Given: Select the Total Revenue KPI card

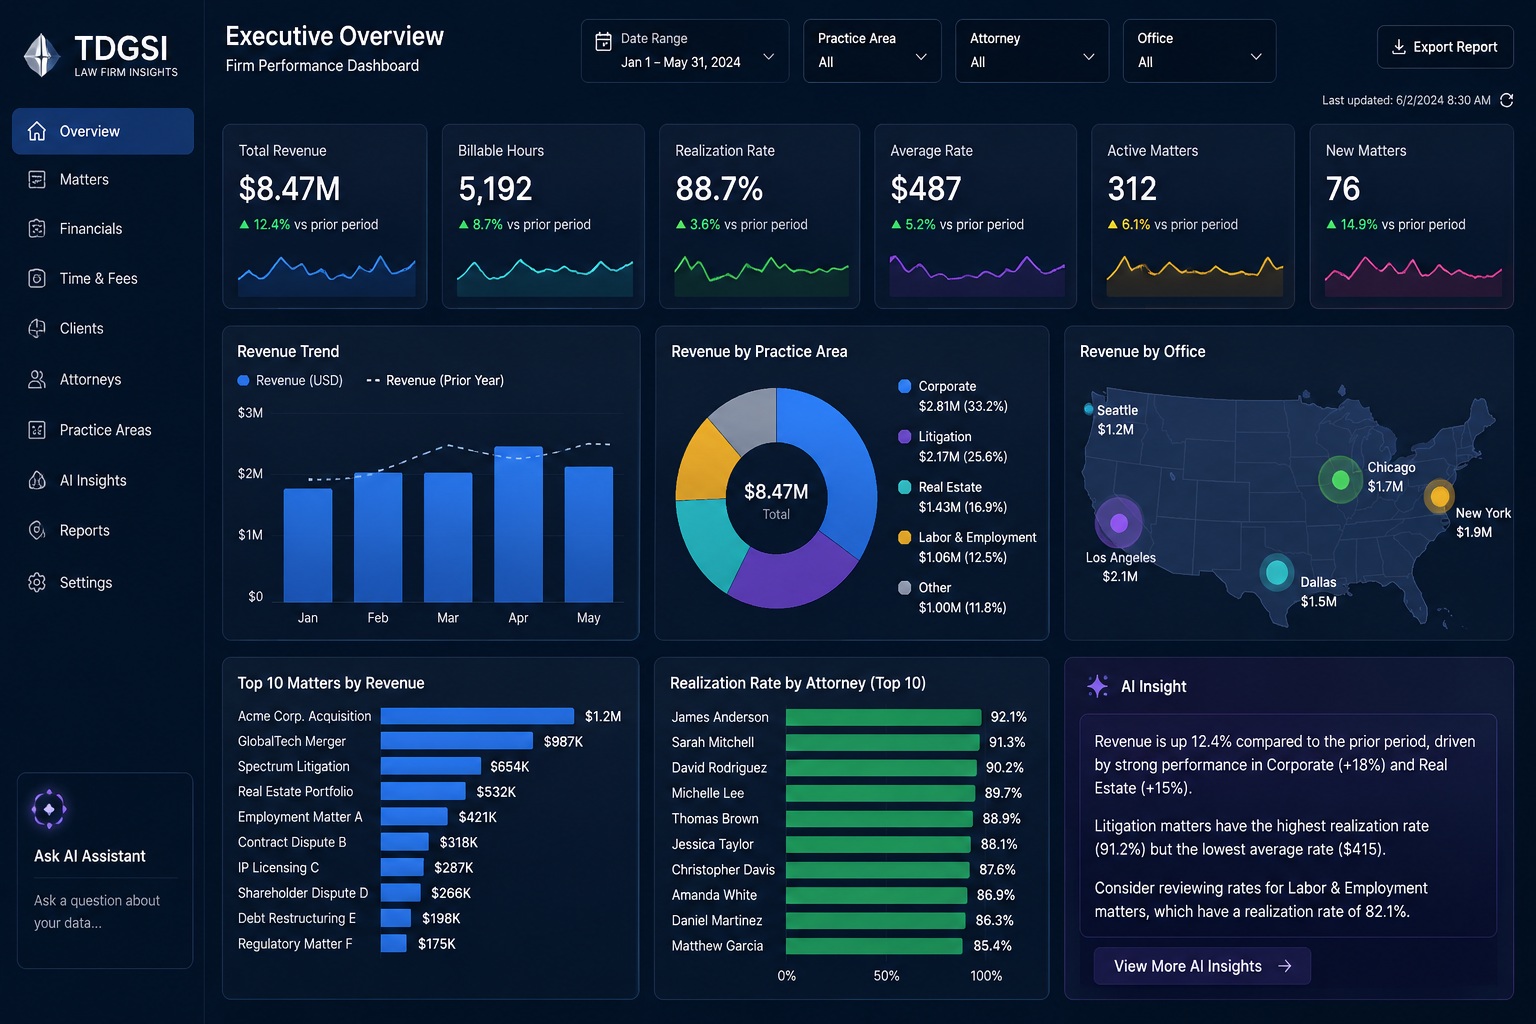Looking at the screenshot, I should coord(325,216).
